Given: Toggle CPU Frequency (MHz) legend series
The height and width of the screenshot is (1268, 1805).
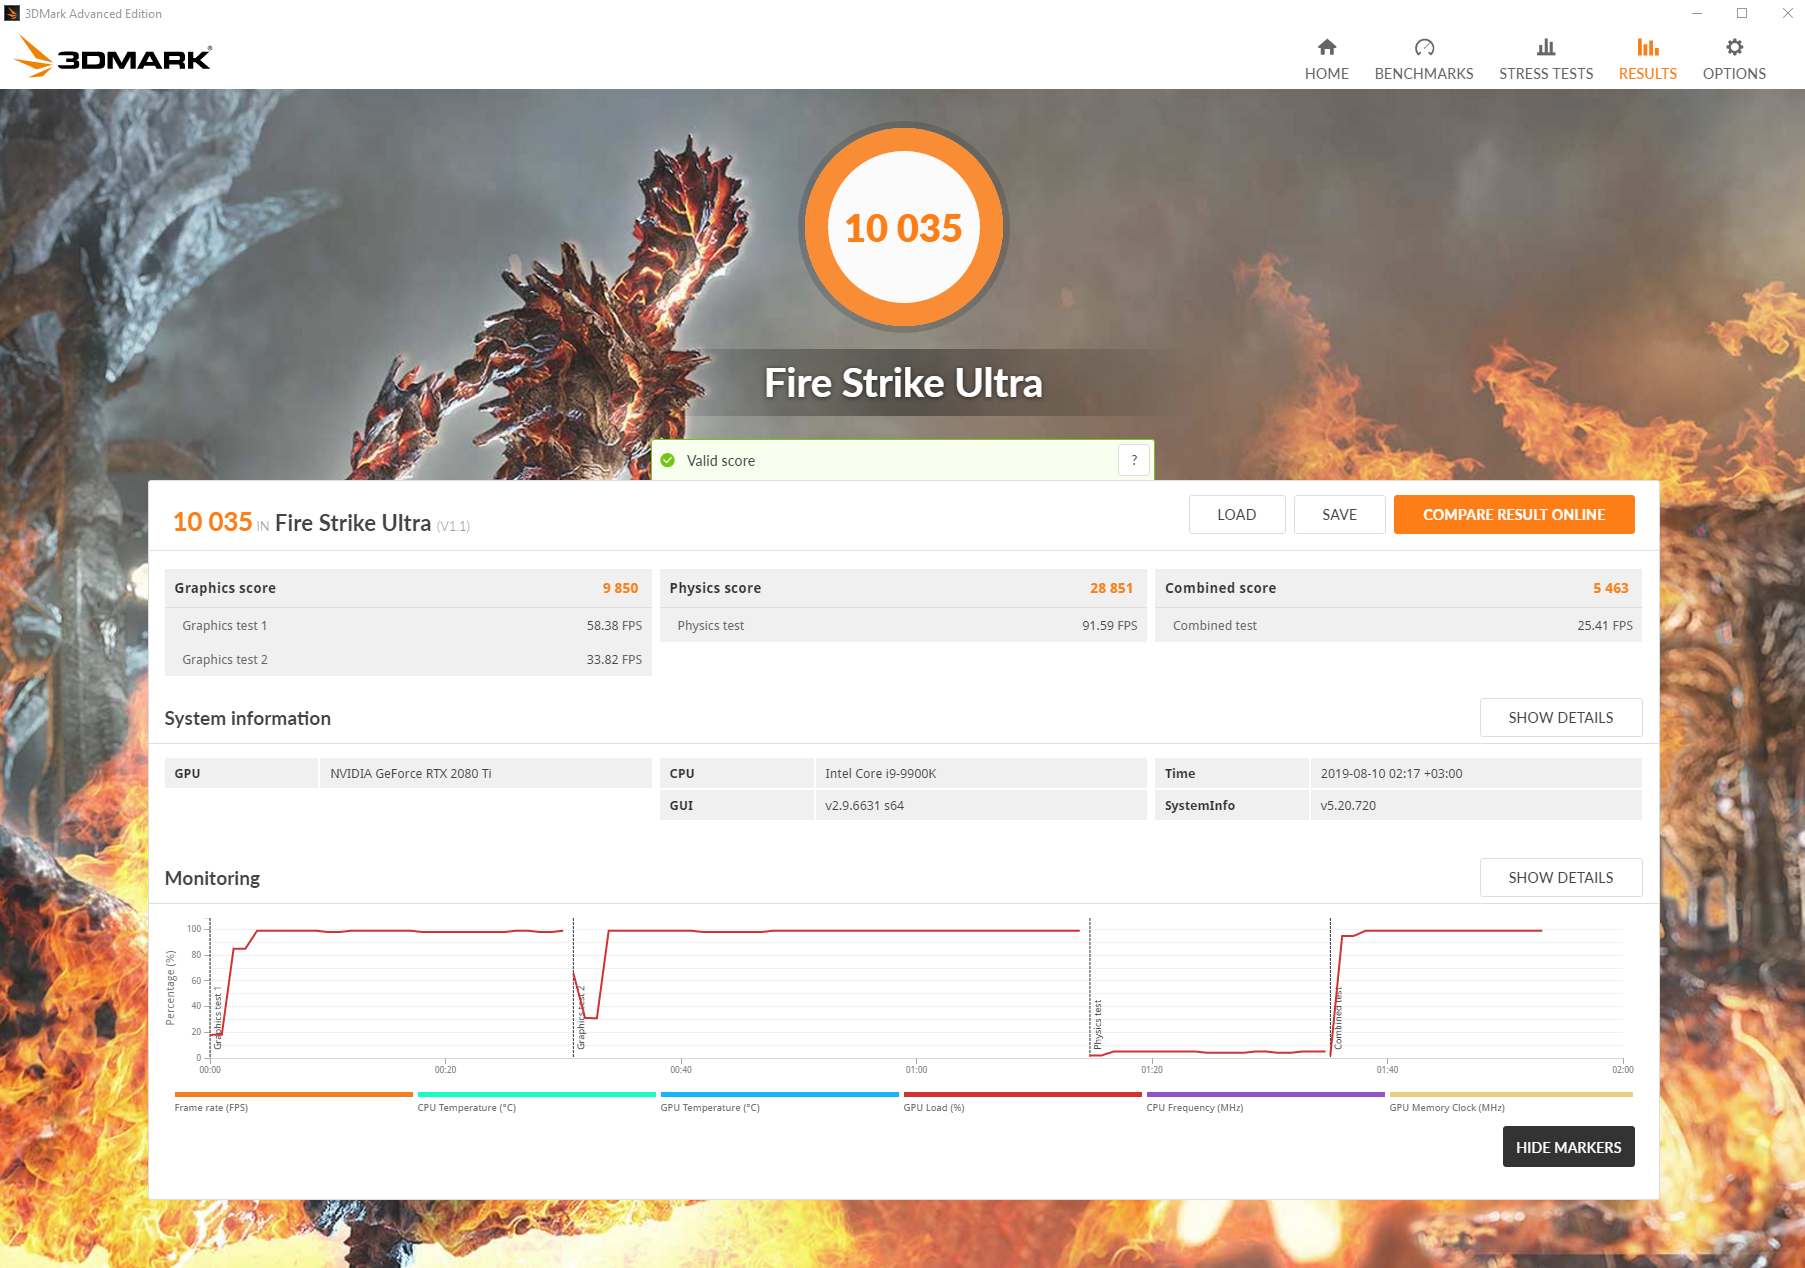Looking at the screenshot, I should (x=1265, y=1102).
